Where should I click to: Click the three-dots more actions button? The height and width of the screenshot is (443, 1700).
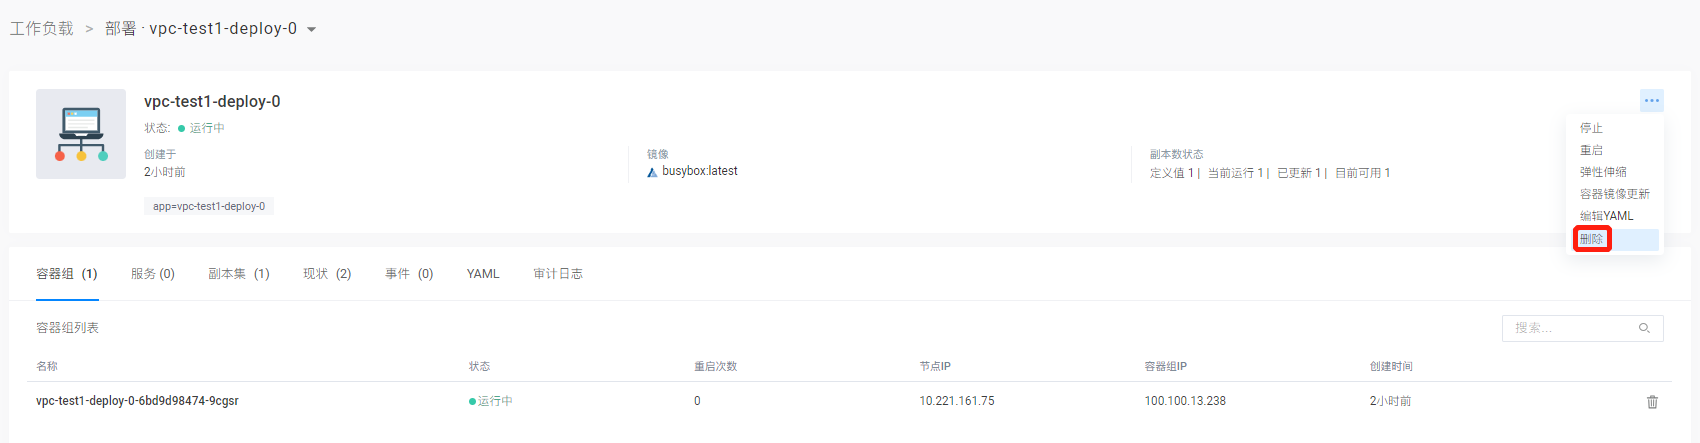pyautogui.click(x=1651, y=100)
